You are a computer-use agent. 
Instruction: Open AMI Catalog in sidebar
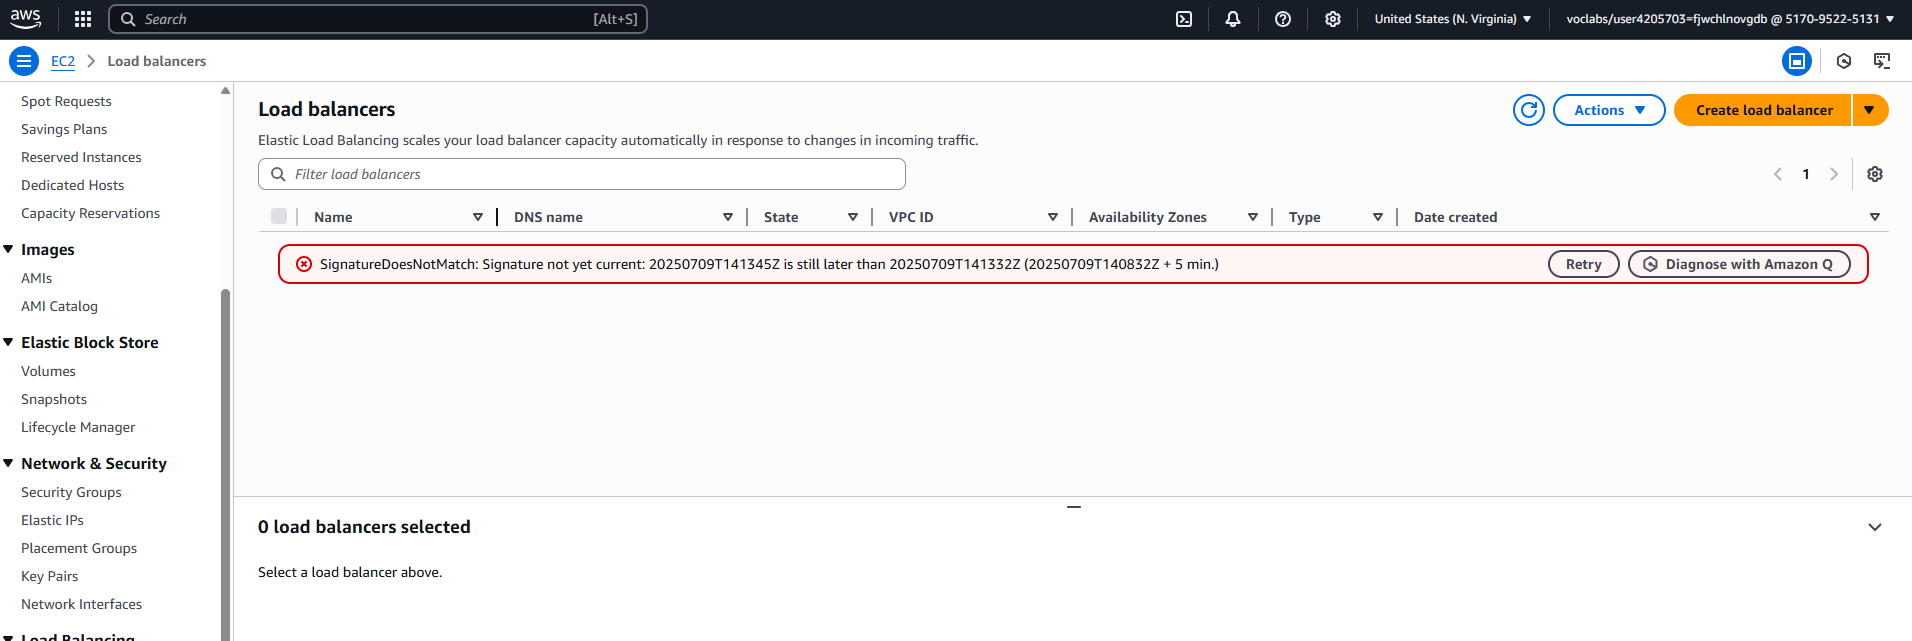point(59,306)
